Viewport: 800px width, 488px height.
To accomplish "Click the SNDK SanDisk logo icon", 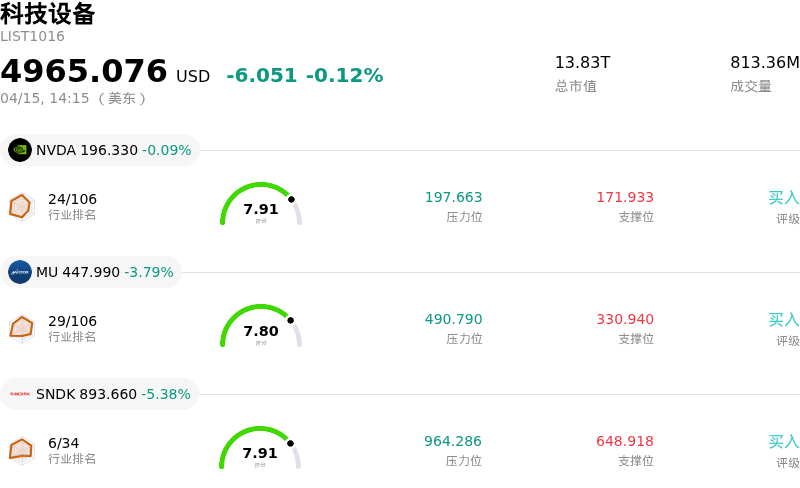I will (20, 394).
